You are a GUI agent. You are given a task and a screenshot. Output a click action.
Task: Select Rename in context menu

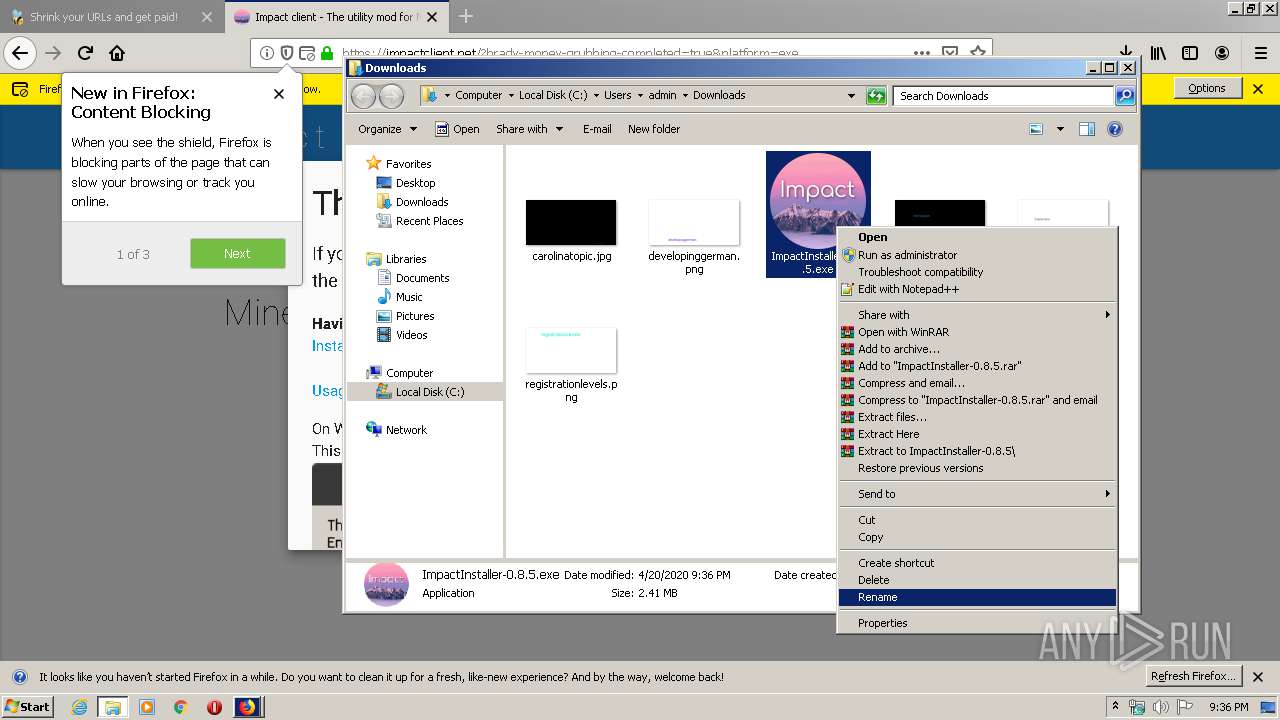coord(977,597)
